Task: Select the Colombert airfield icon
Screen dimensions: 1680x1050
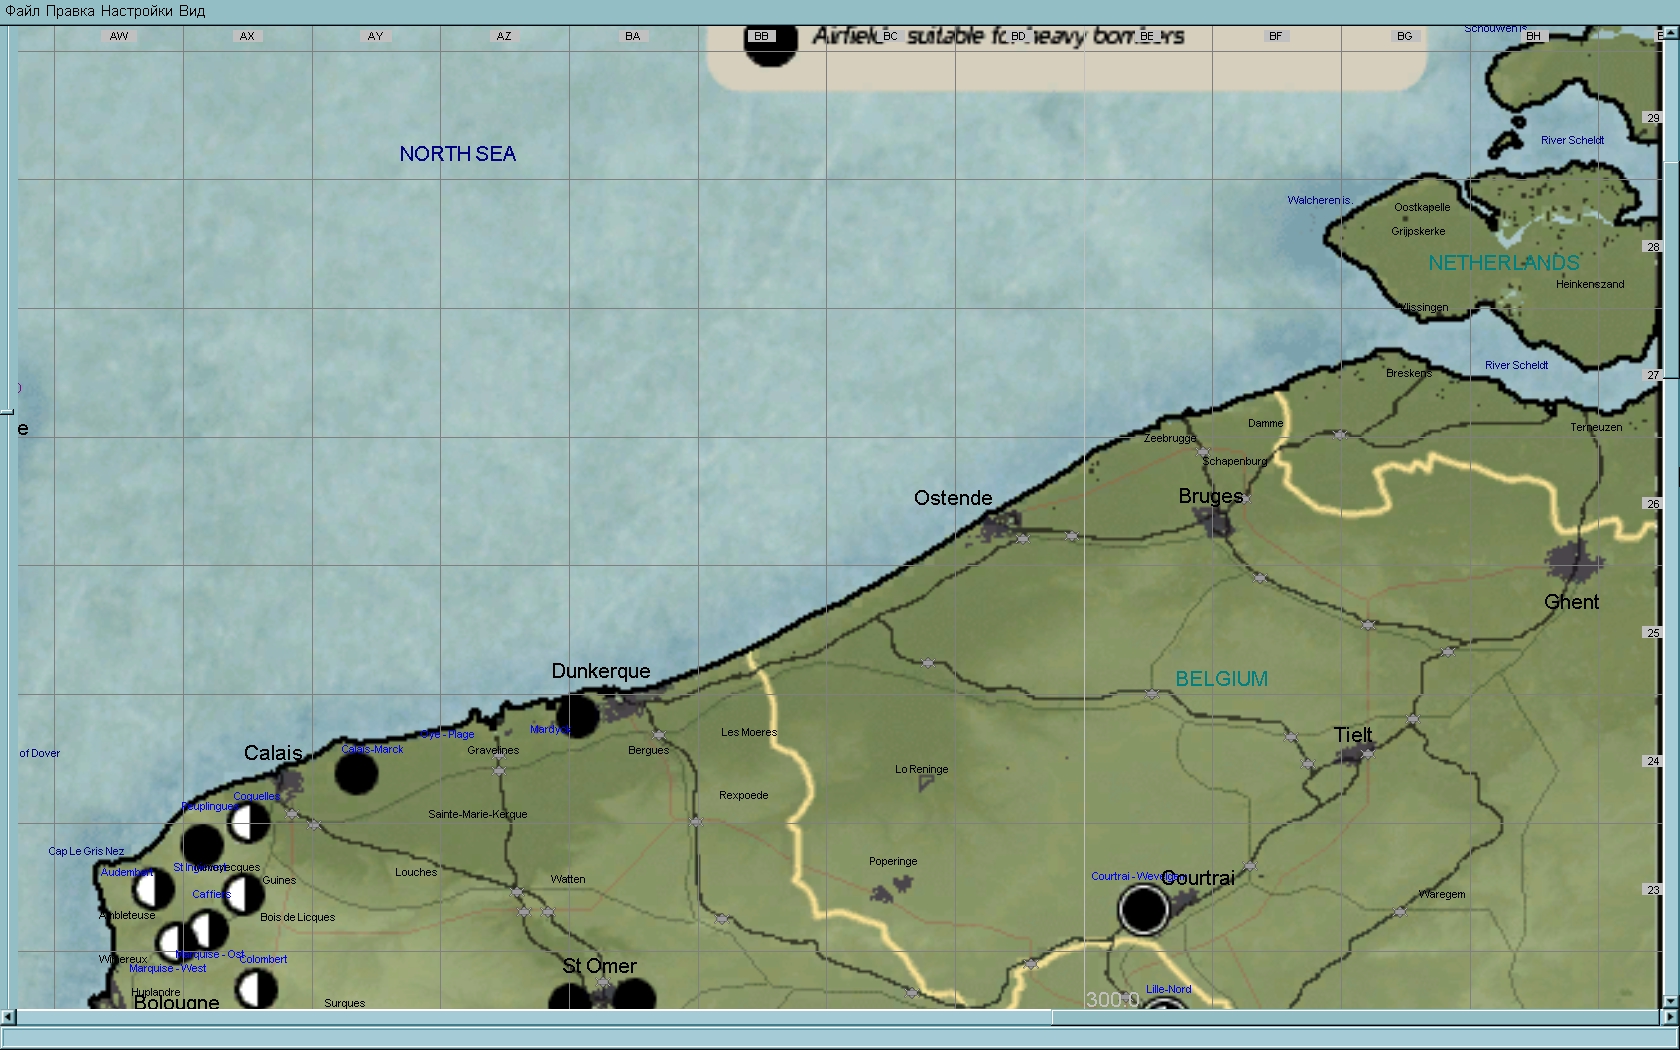Action: (256, 989)
